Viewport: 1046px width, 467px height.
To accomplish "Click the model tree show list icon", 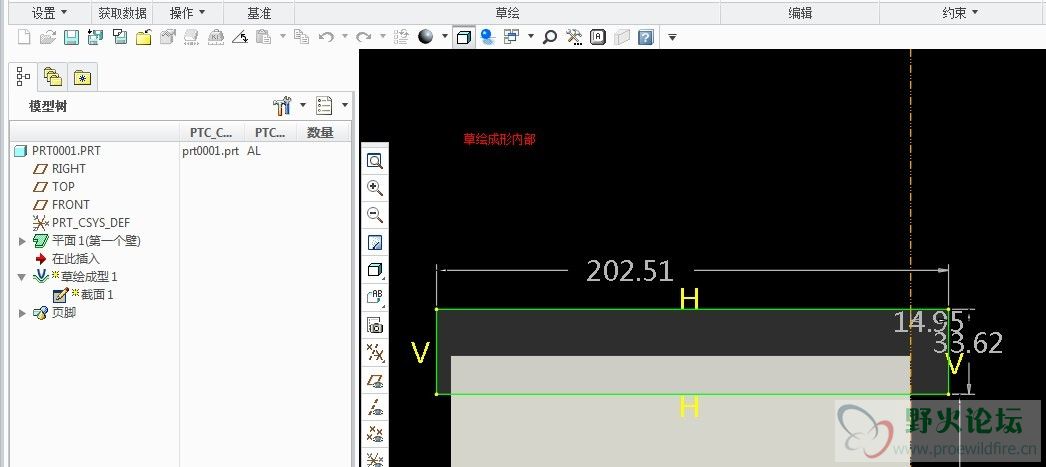I will 325,105.
